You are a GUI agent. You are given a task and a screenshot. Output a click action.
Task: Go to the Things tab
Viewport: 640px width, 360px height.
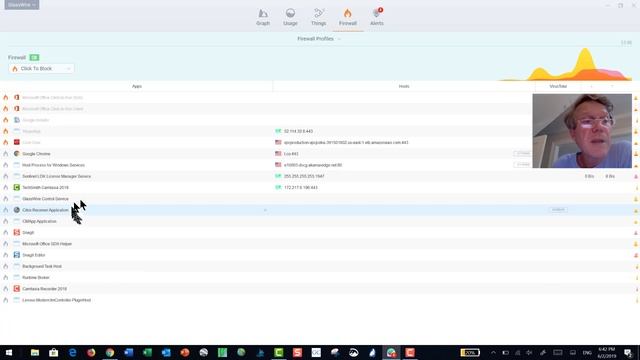click(318, 17)
